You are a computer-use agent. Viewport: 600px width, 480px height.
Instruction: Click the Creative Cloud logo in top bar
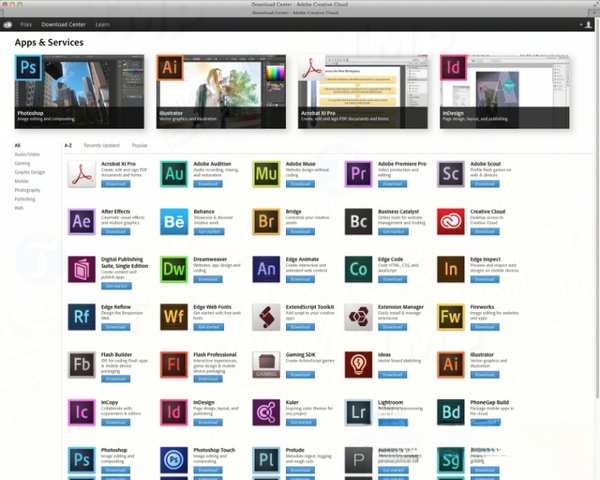pyautogui.click(x=8, y=24)
